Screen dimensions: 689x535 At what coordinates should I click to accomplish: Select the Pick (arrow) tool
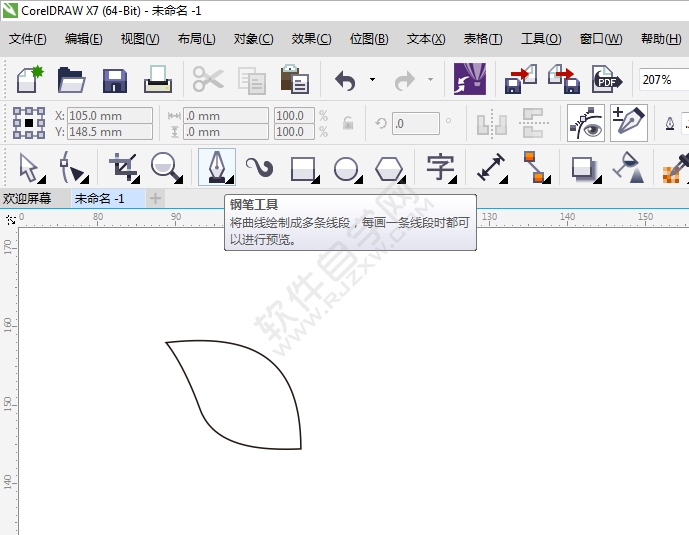[27, 167]
